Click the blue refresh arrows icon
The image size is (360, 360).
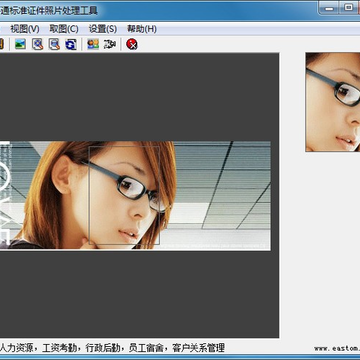[x=71, y=44]
